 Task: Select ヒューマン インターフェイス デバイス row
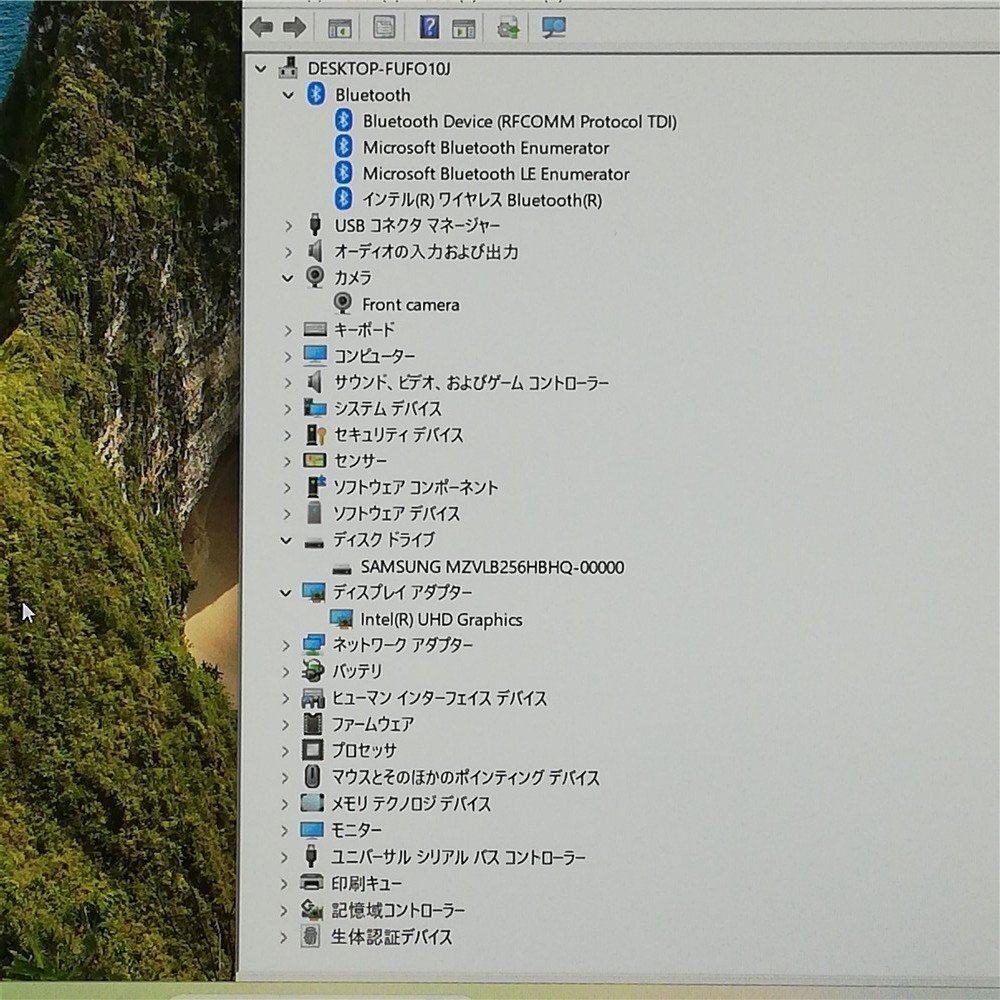[439, 698]
